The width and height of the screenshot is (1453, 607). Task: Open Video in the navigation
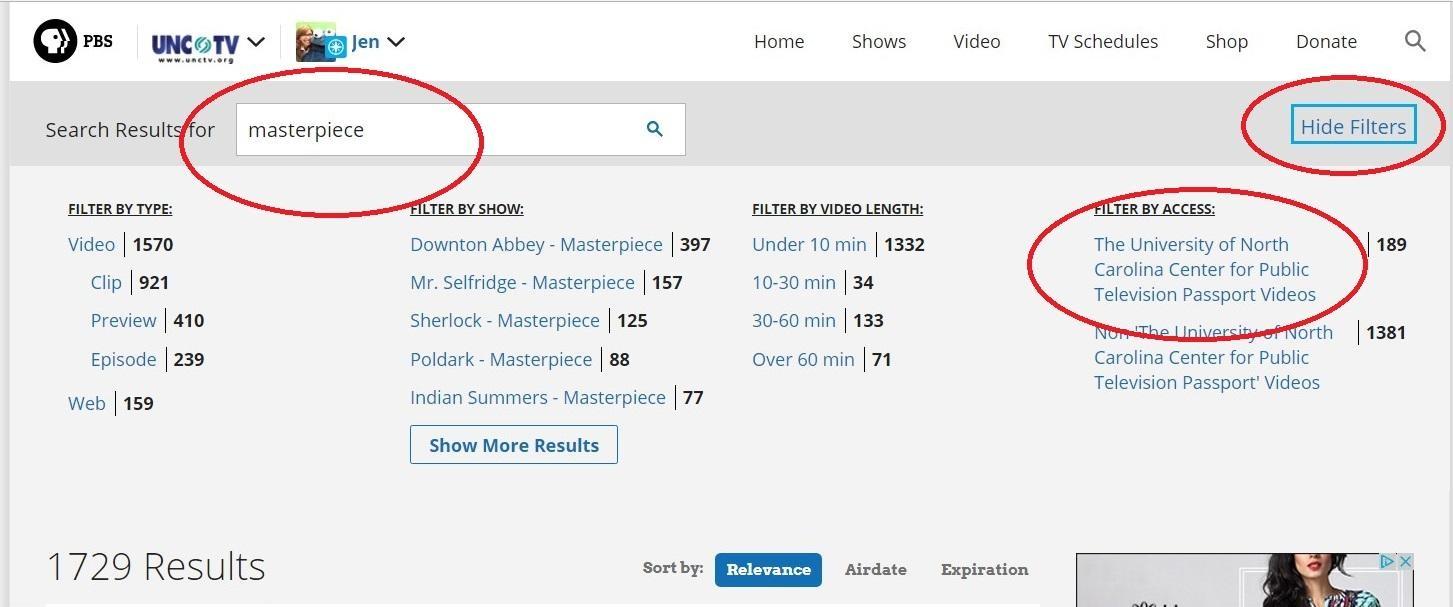pos(977,41)
